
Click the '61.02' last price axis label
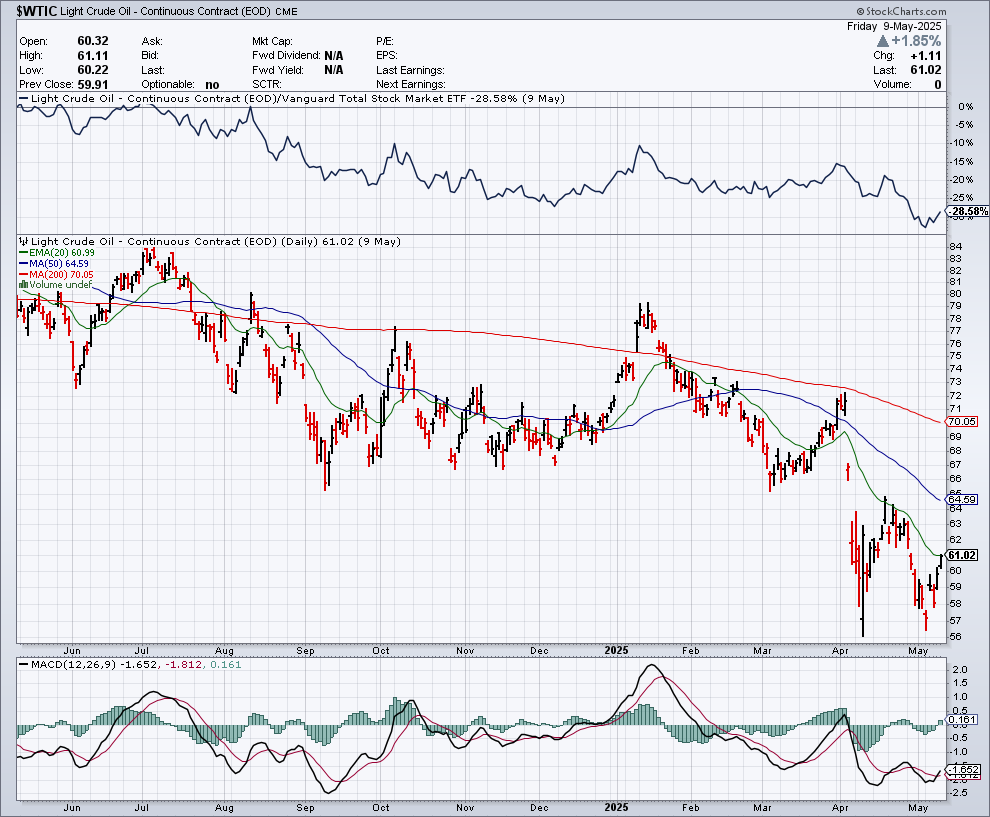[962, 555]
